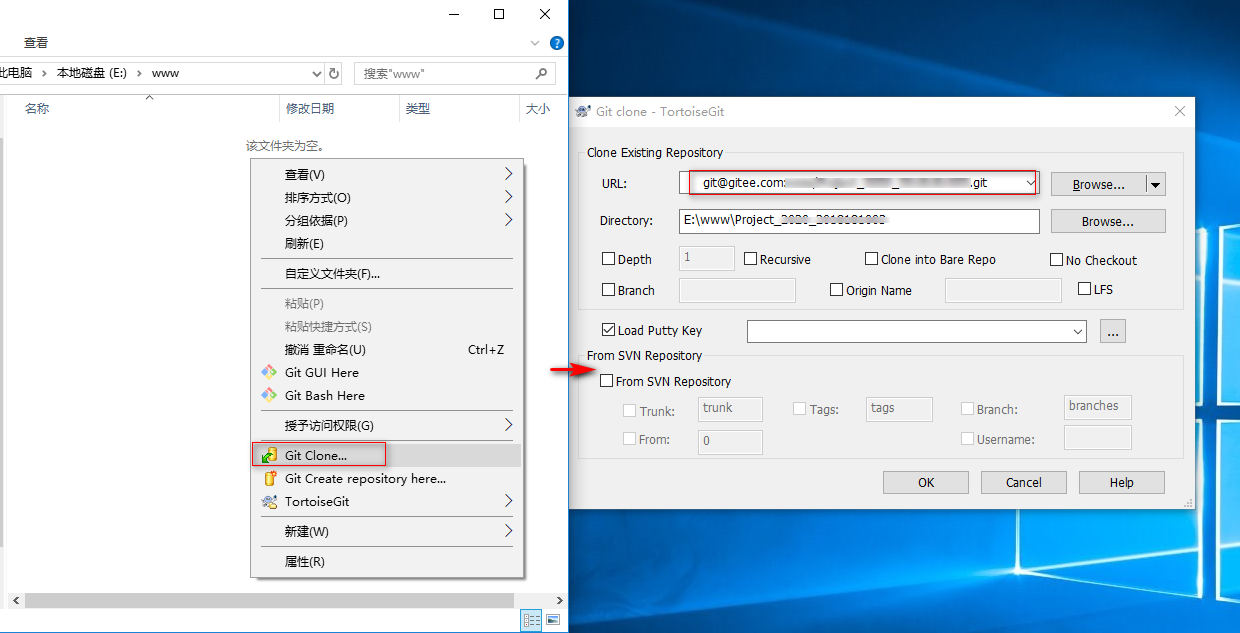1240x633 pixels.
Task: Open 分组依据(P) in context menu
Action: 386,220
